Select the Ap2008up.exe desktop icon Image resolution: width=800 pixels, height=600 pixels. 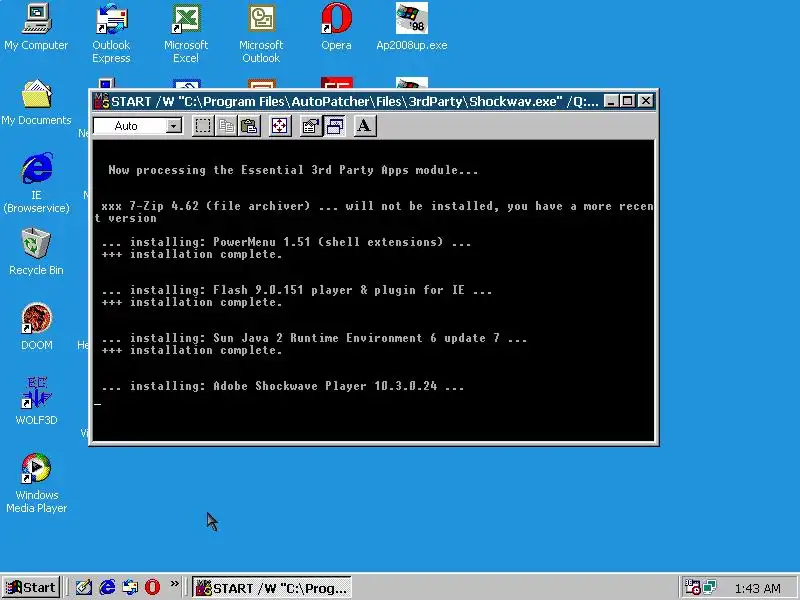[x=412, y=28]
